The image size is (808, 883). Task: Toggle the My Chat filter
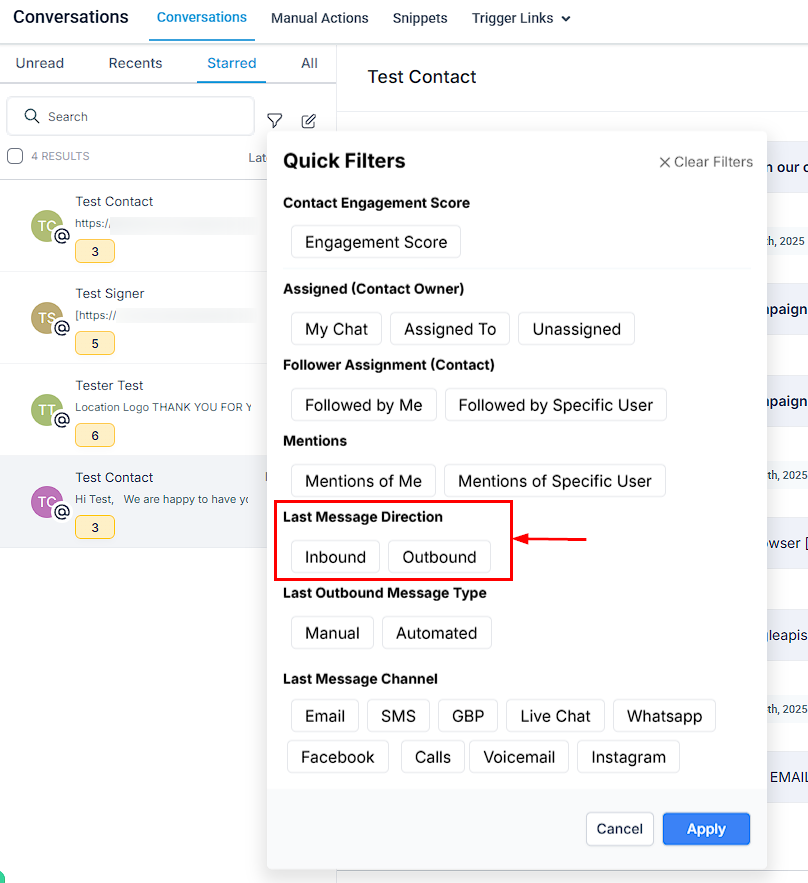(336, 329)
